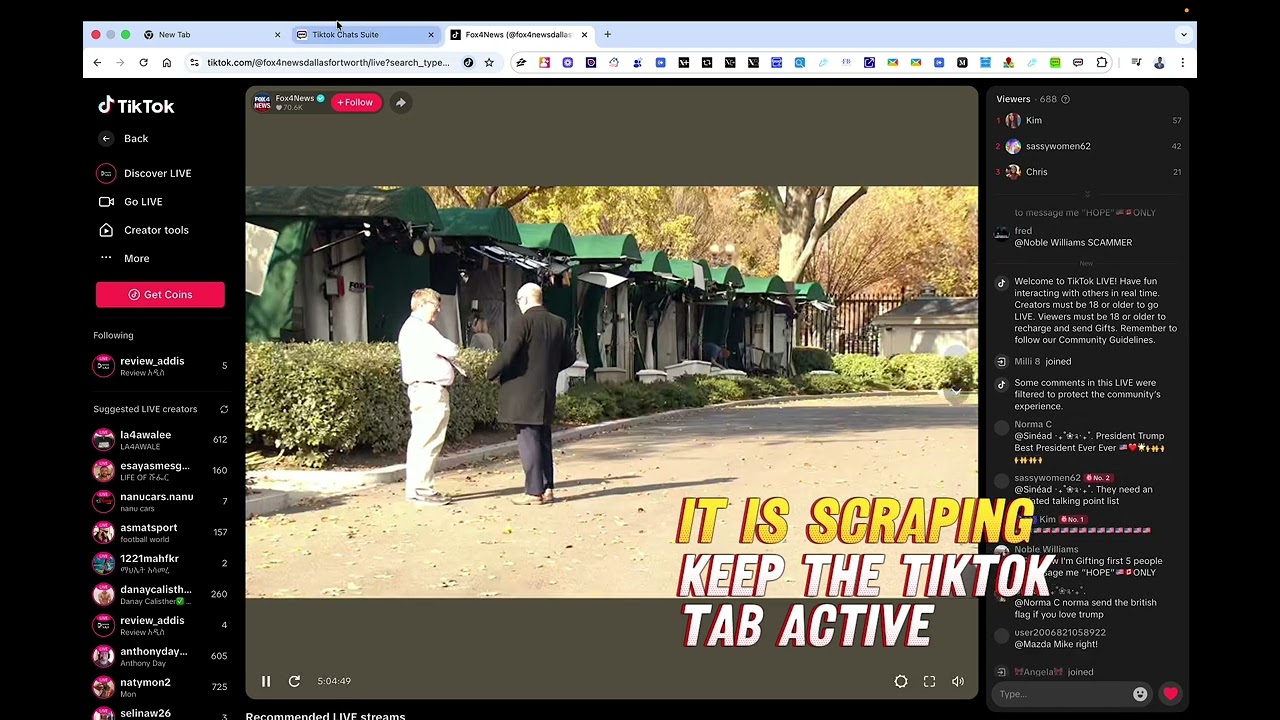Open the emoji picker in chat
The height and width of the screenshot is (720, 1280).
point(1140,694)
